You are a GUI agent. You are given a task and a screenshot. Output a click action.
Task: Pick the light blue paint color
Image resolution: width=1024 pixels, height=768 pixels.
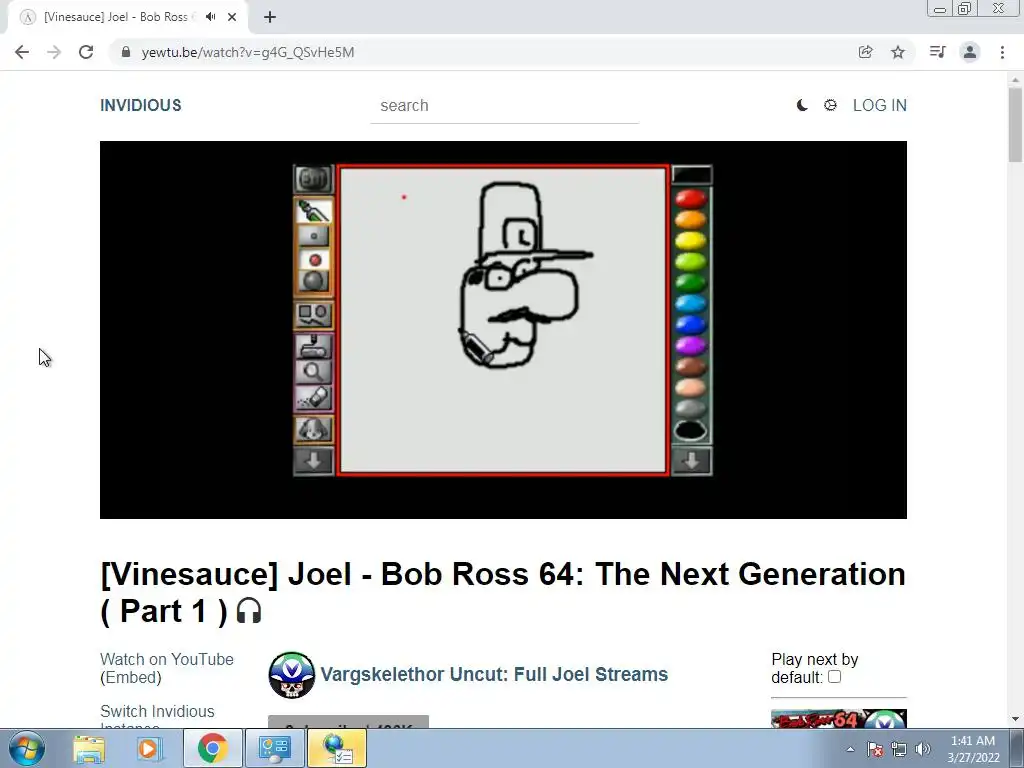point(690,303)
